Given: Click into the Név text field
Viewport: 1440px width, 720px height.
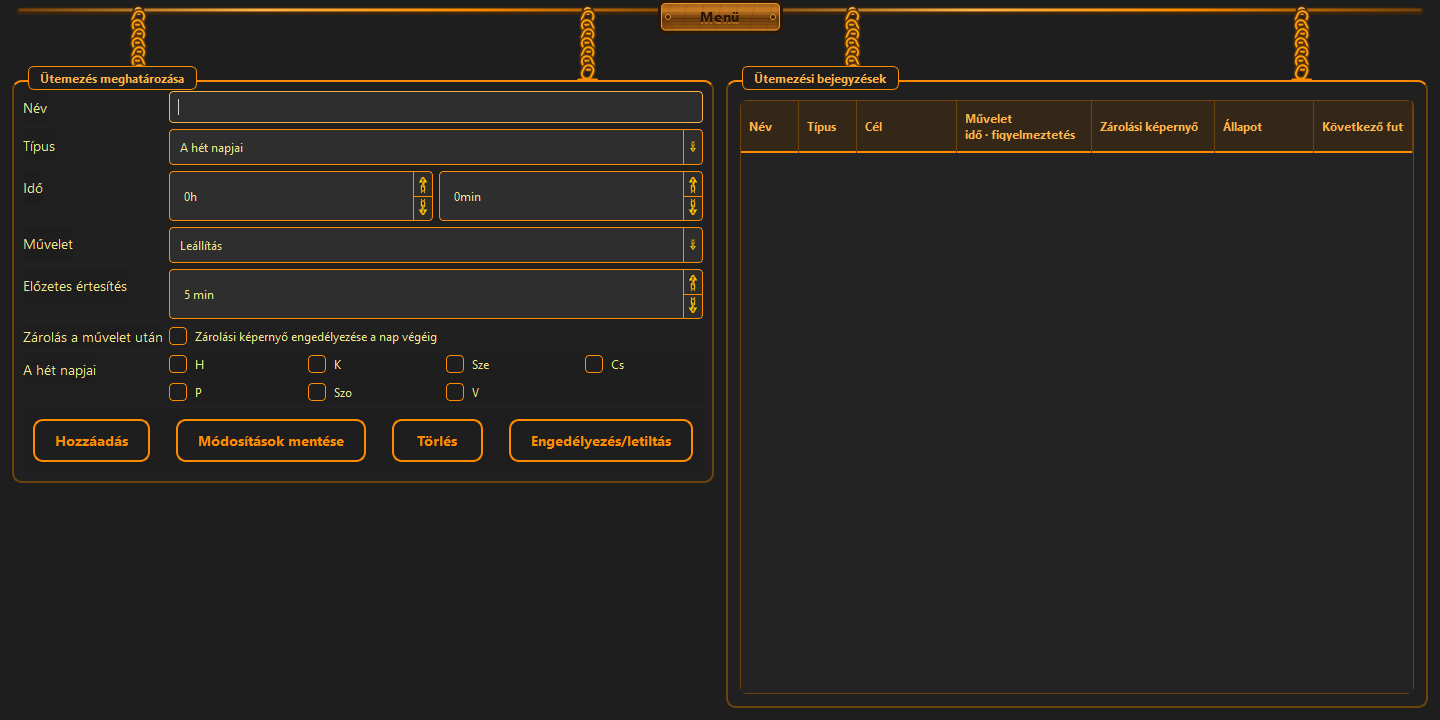Looking at the screenshot, I should 436,107.
